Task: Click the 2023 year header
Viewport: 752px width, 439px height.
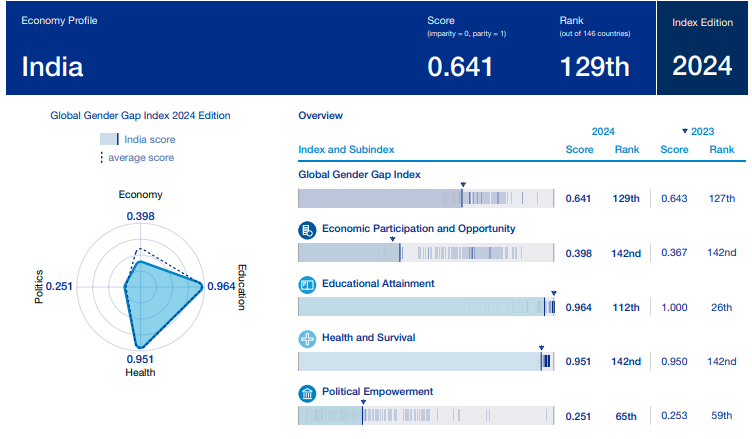Action: 702,131
